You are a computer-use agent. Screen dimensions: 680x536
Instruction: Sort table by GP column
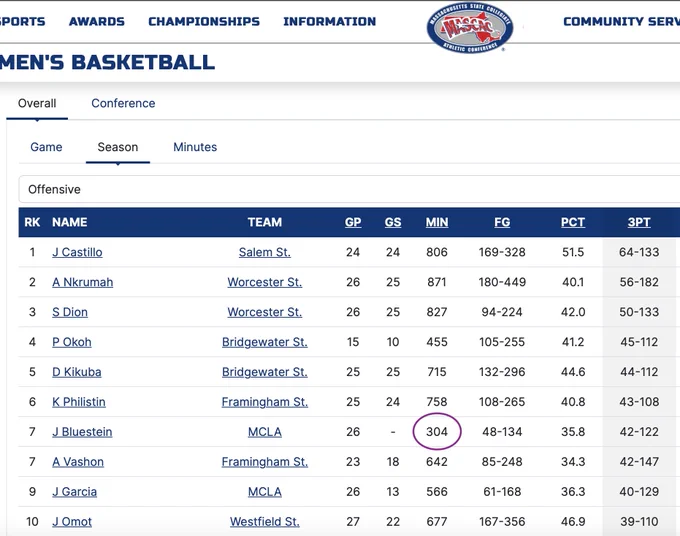point(353,222)
